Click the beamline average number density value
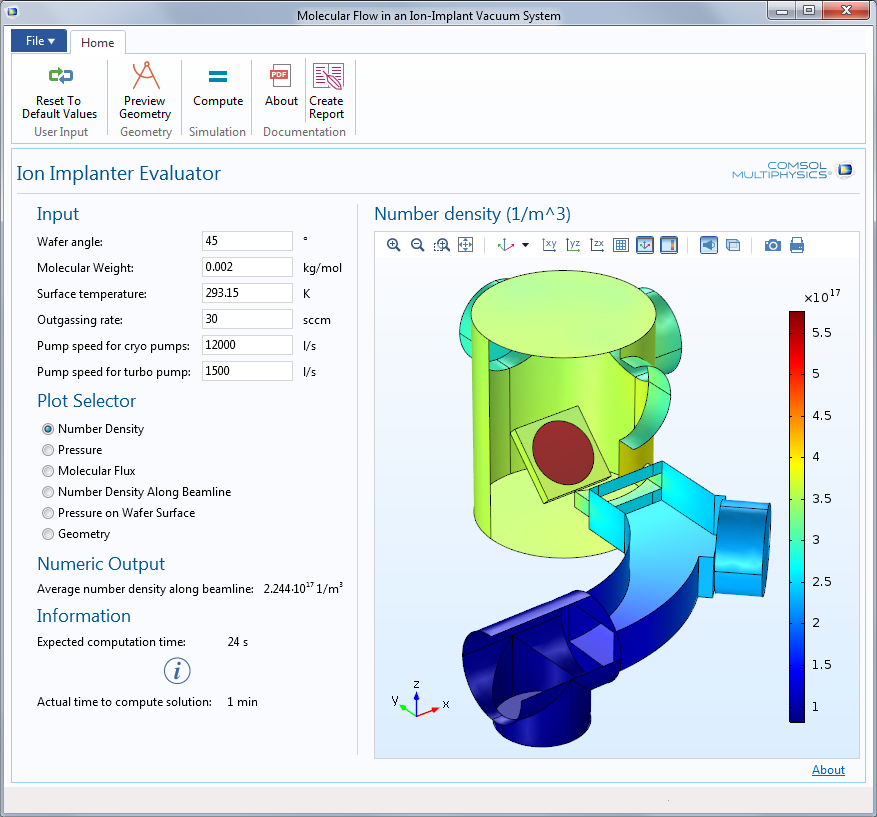The image size is (877, 817). (303, 588)
